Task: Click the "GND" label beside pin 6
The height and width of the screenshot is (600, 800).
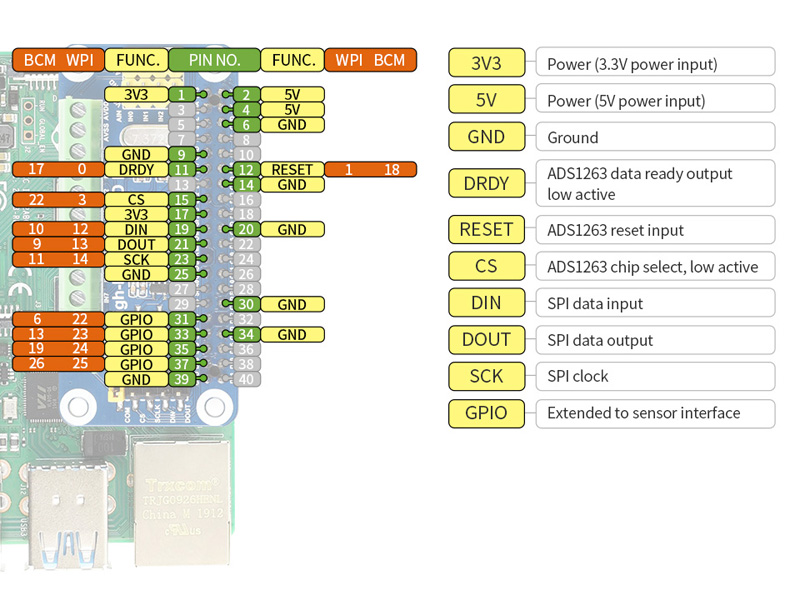Action: [x=292, y=124]
